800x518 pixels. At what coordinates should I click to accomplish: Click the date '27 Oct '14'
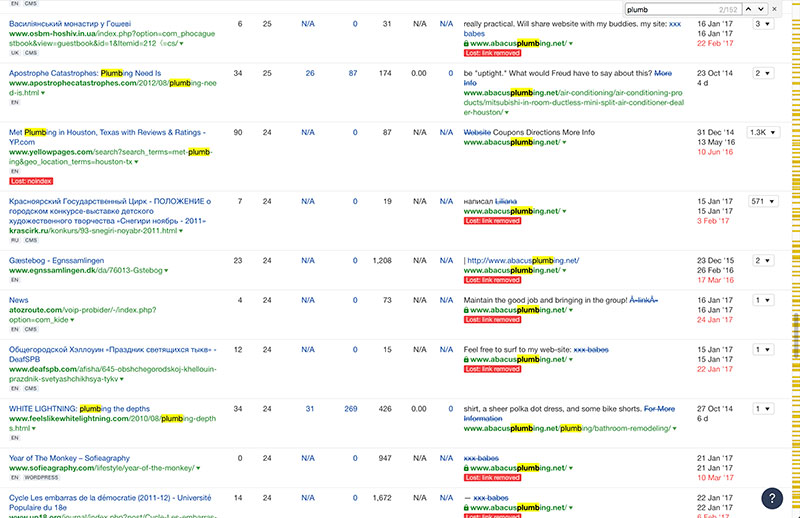(x=714, y=409)
